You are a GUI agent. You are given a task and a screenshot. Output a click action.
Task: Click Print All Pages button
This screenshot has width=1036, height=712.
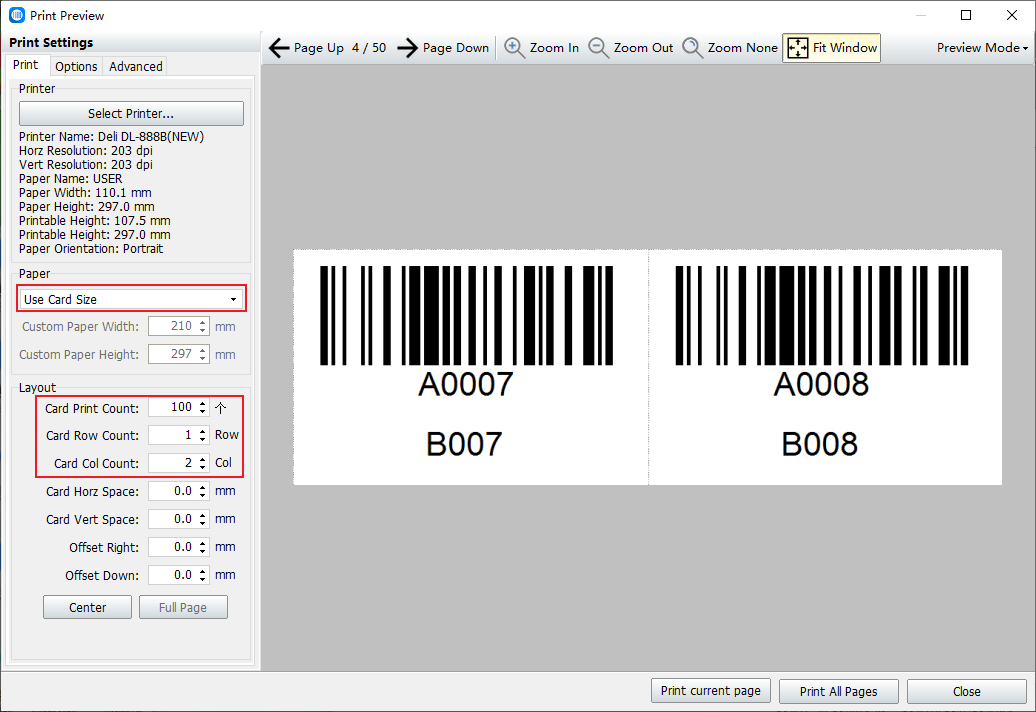pyautogui.click(x=838, y=692)
